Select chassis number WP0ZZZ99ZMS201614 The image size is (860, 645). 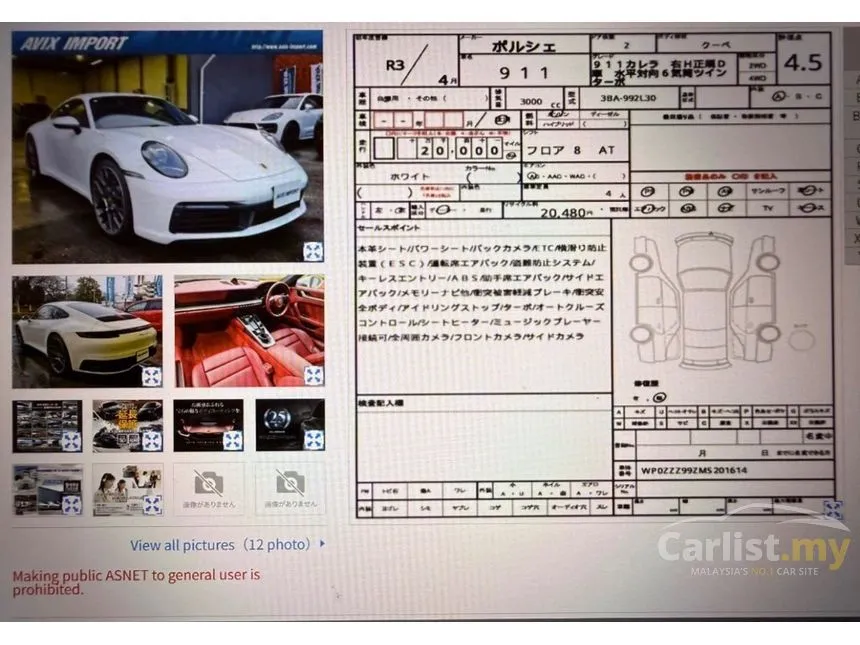(x=693, y=471)
